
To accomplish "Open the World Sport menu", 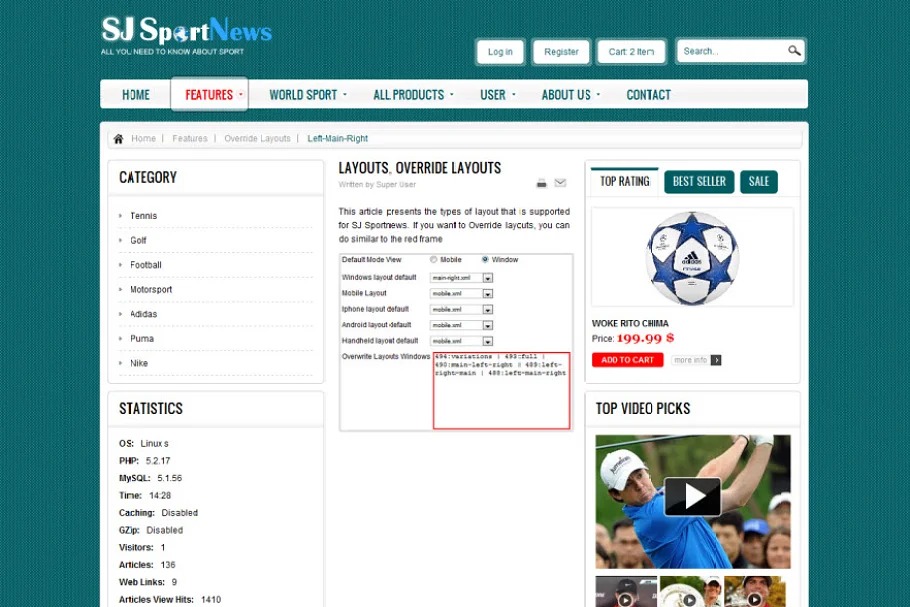I will point(307,95).
